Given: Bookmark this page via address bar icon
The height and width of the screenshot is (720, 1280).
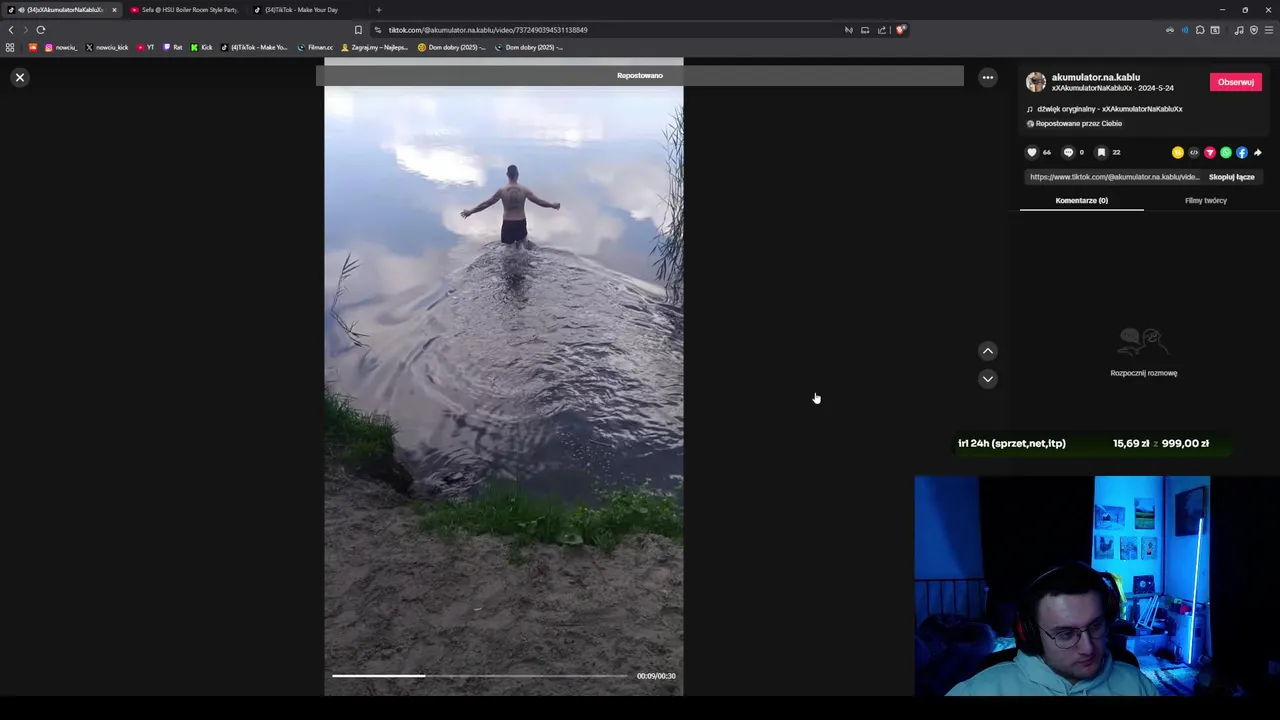Looking at the screenshot, I should (x=358, y=30).
